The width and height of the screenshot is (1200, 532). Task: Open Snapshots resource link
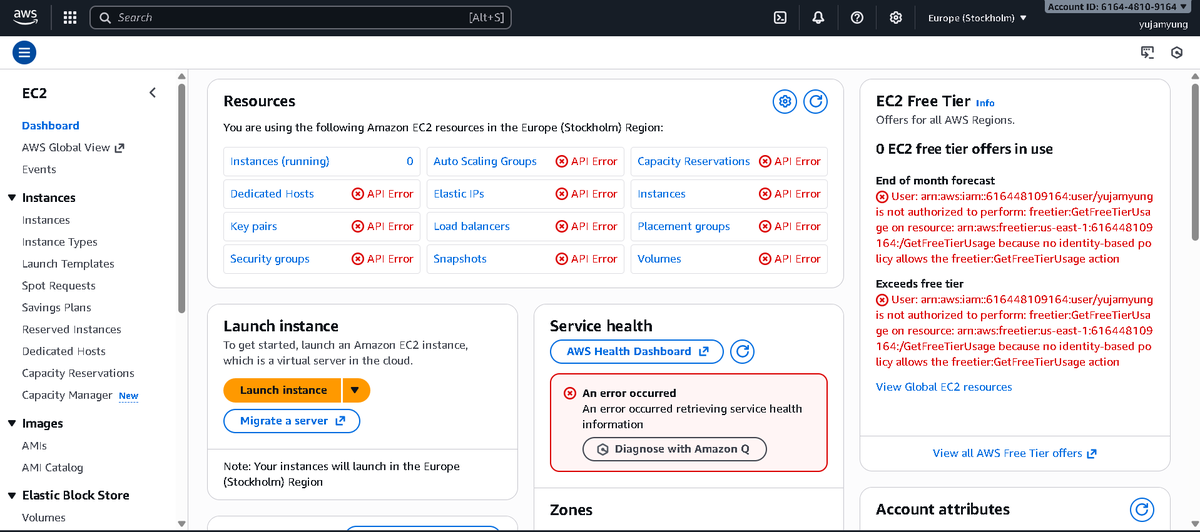(460, 259)
